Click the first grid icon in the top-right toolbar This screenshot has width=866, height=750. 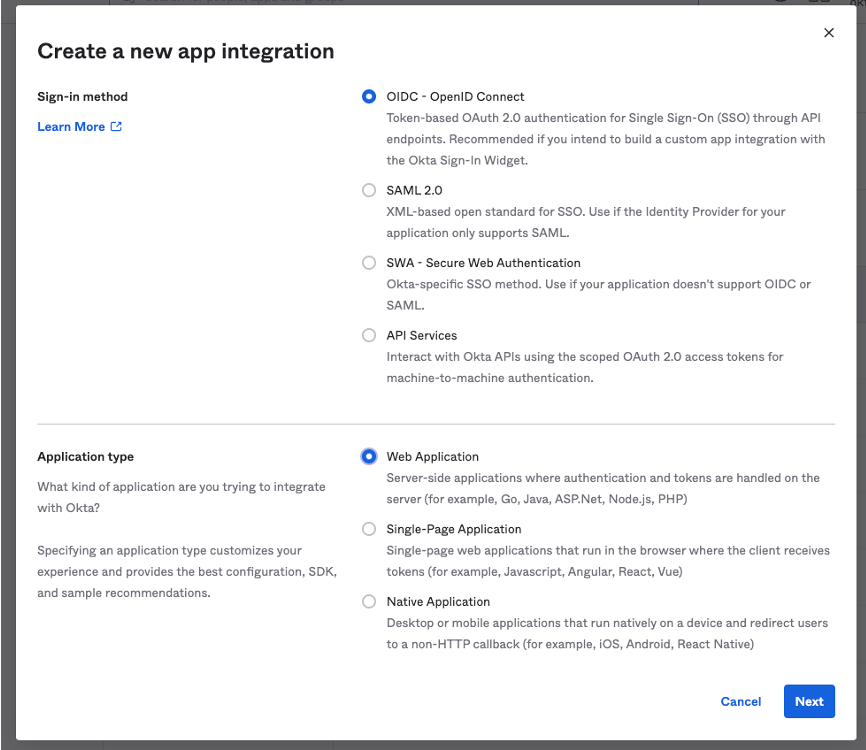click(811, 3)
